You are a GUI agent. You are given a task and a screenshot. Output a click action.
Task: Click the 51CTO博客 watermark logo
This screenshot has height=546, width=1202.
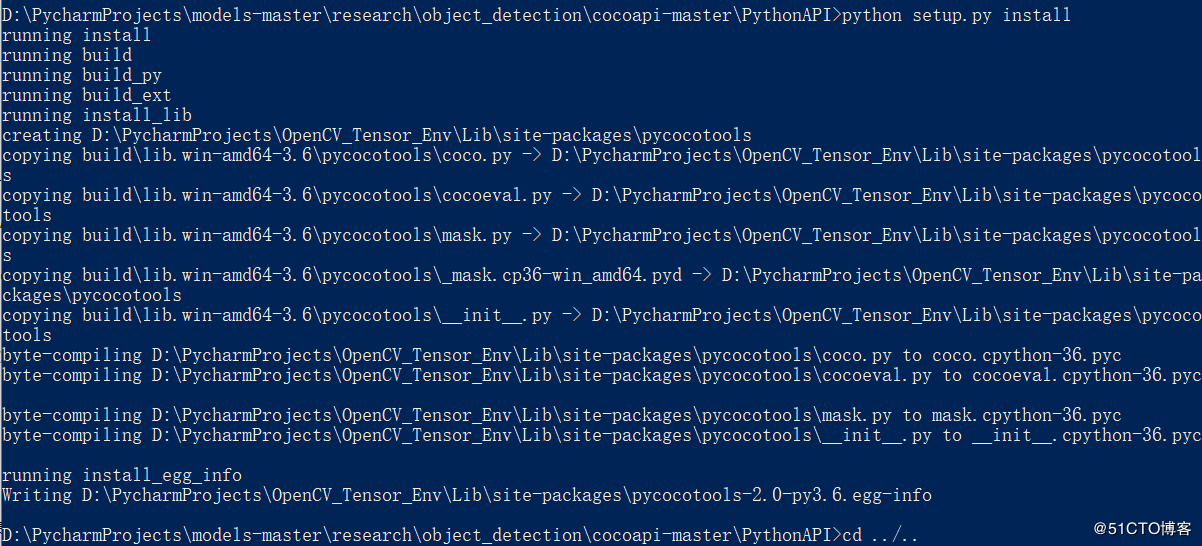click(x=1142, y=528)
